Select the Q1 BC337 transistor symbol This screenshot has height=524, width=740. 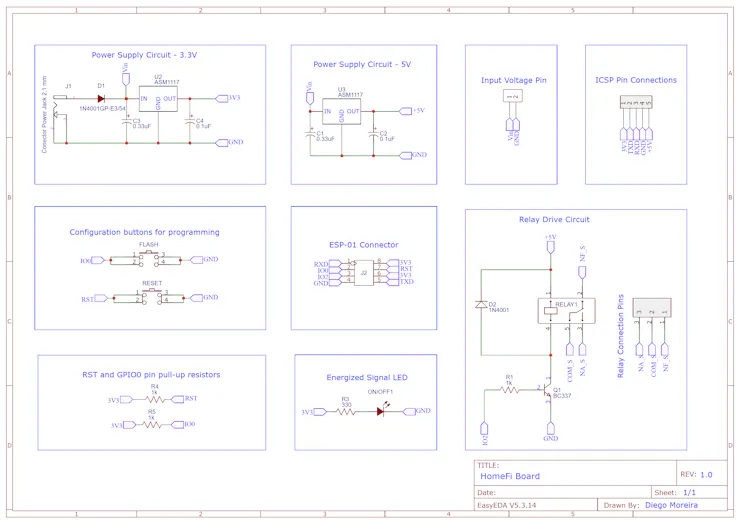point(547,391)
